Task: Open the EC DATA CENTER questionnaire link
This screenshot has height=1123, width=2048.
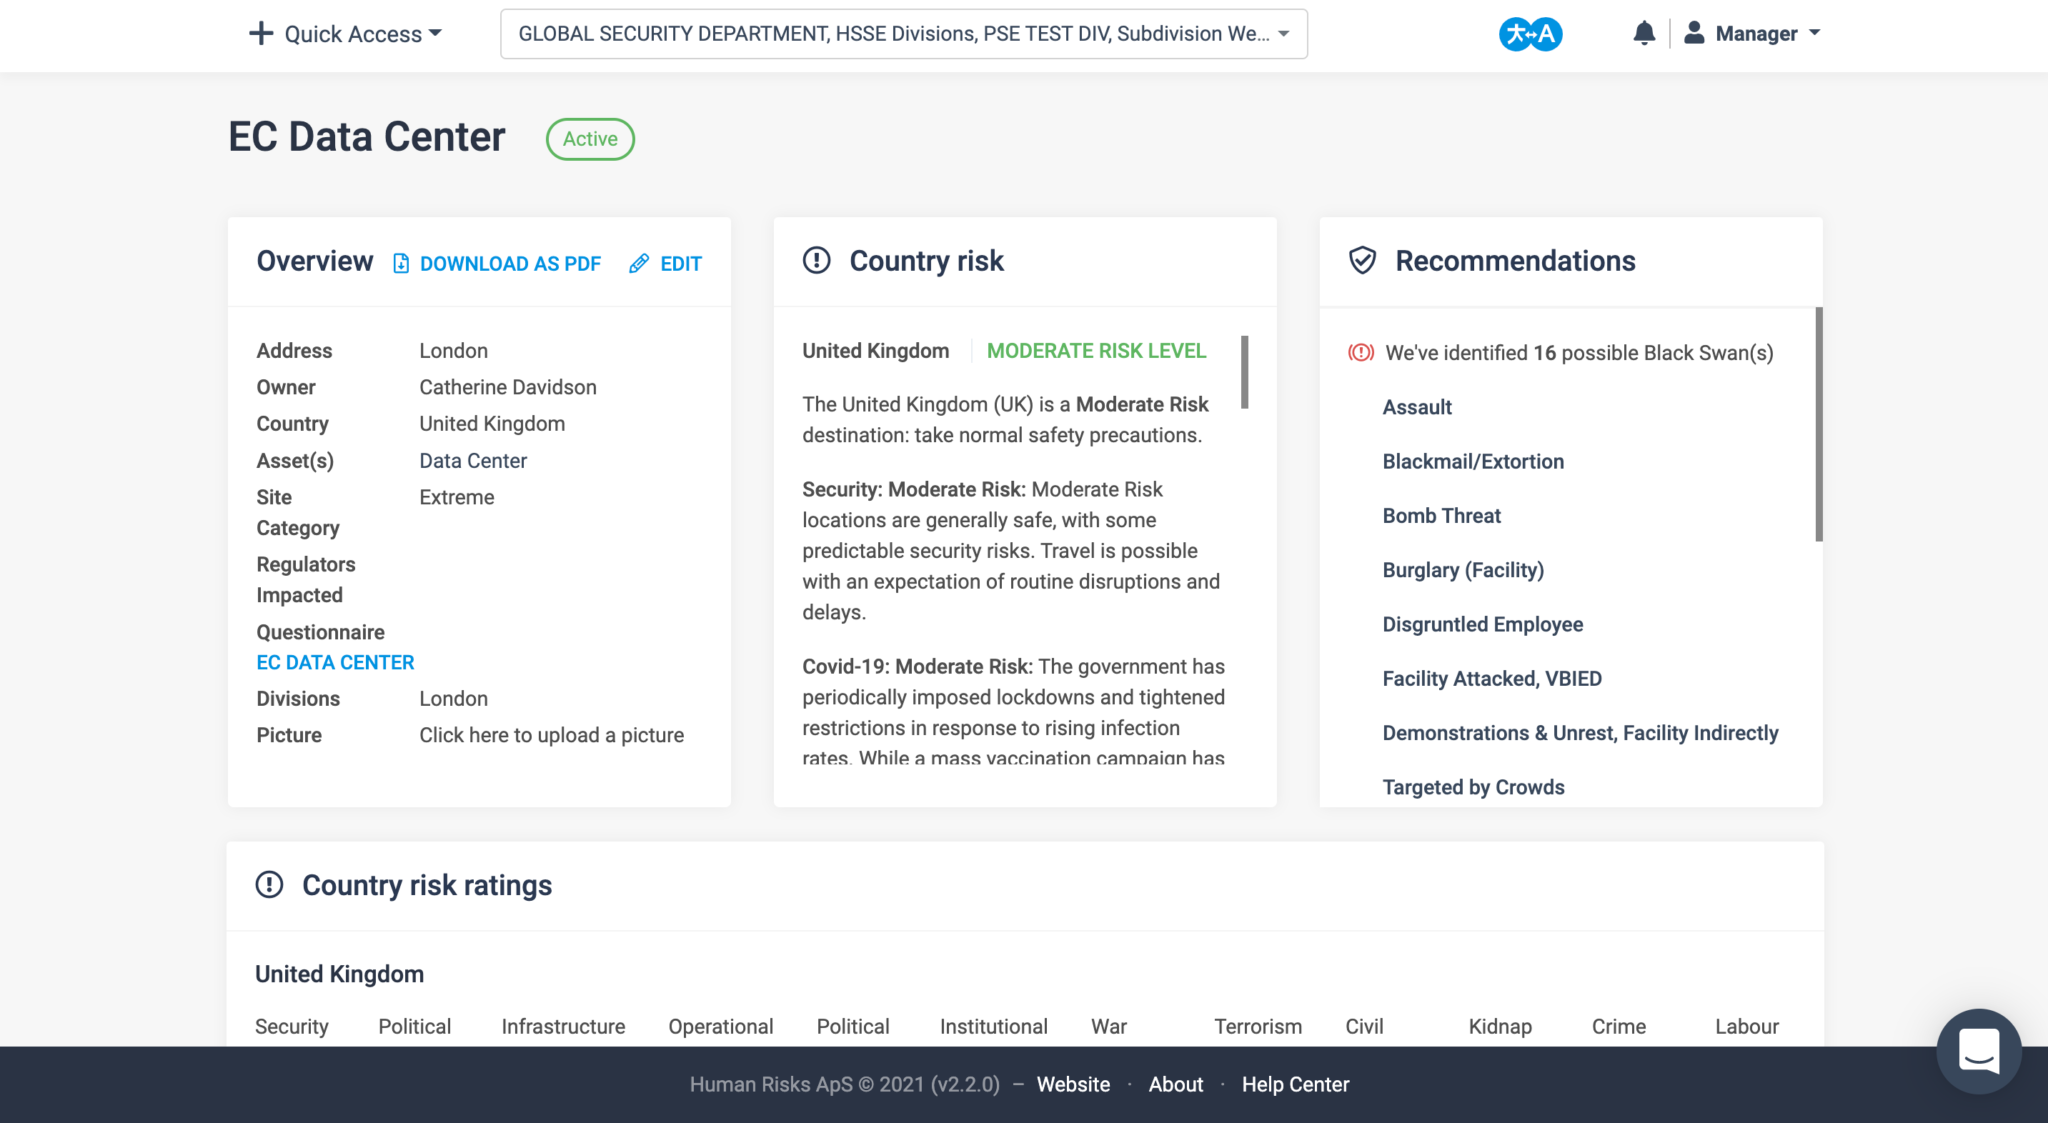Action: pyautogui.click(x=335, y=662)
